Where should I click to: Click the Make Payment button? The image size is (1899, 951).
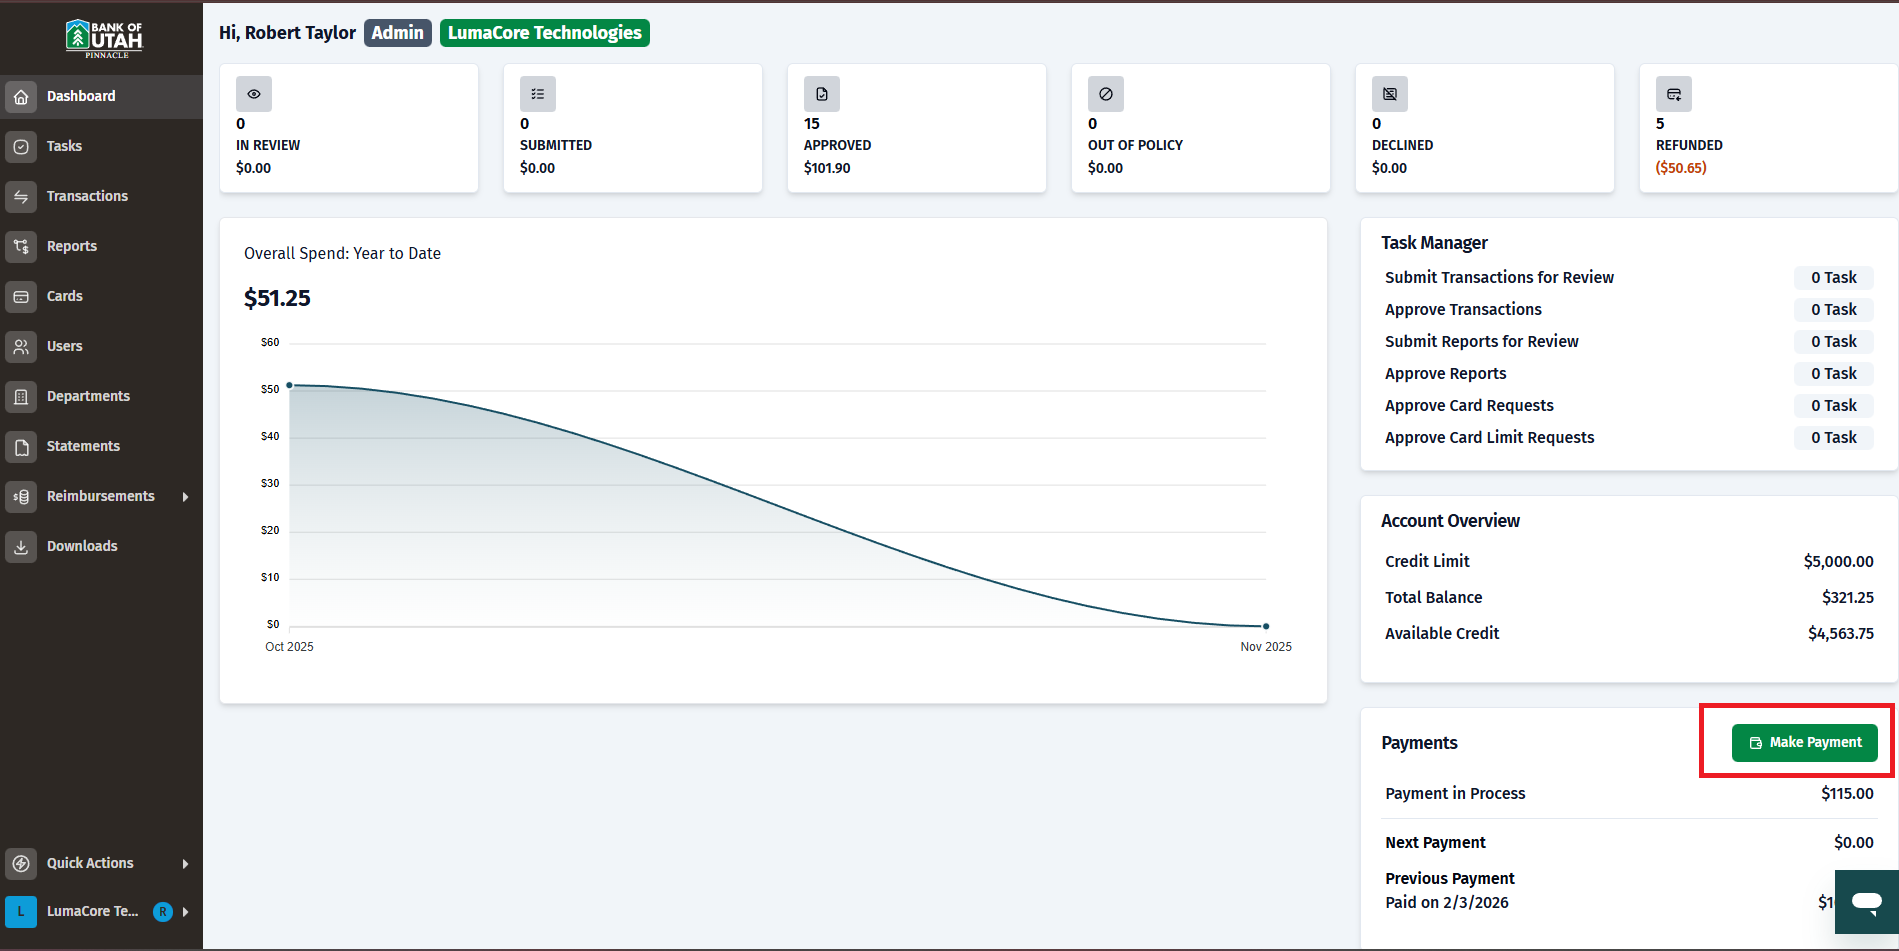point(1804,742)
